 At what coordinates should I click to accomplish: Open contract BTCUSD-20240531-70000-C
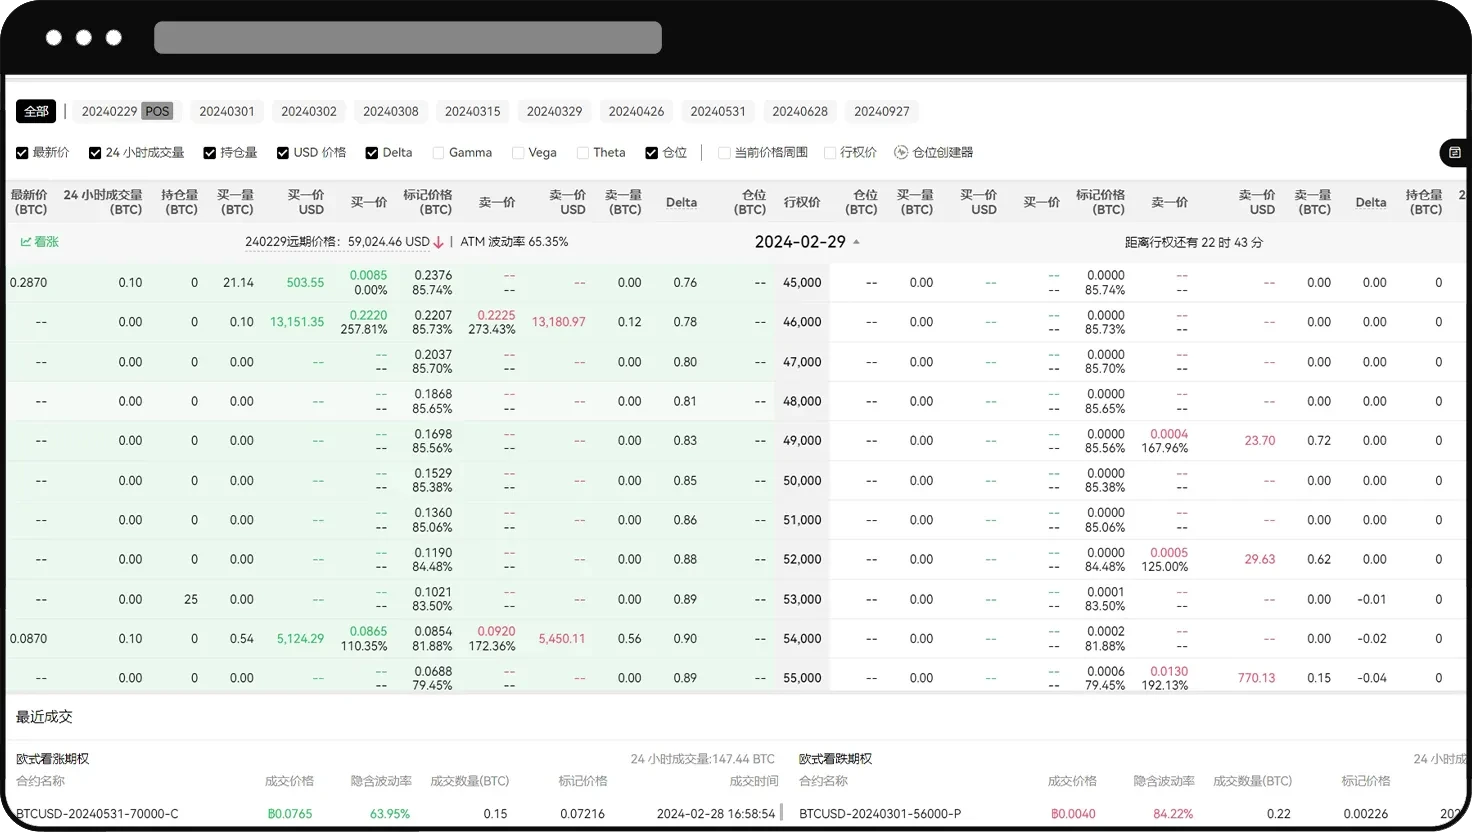point(97,814)
